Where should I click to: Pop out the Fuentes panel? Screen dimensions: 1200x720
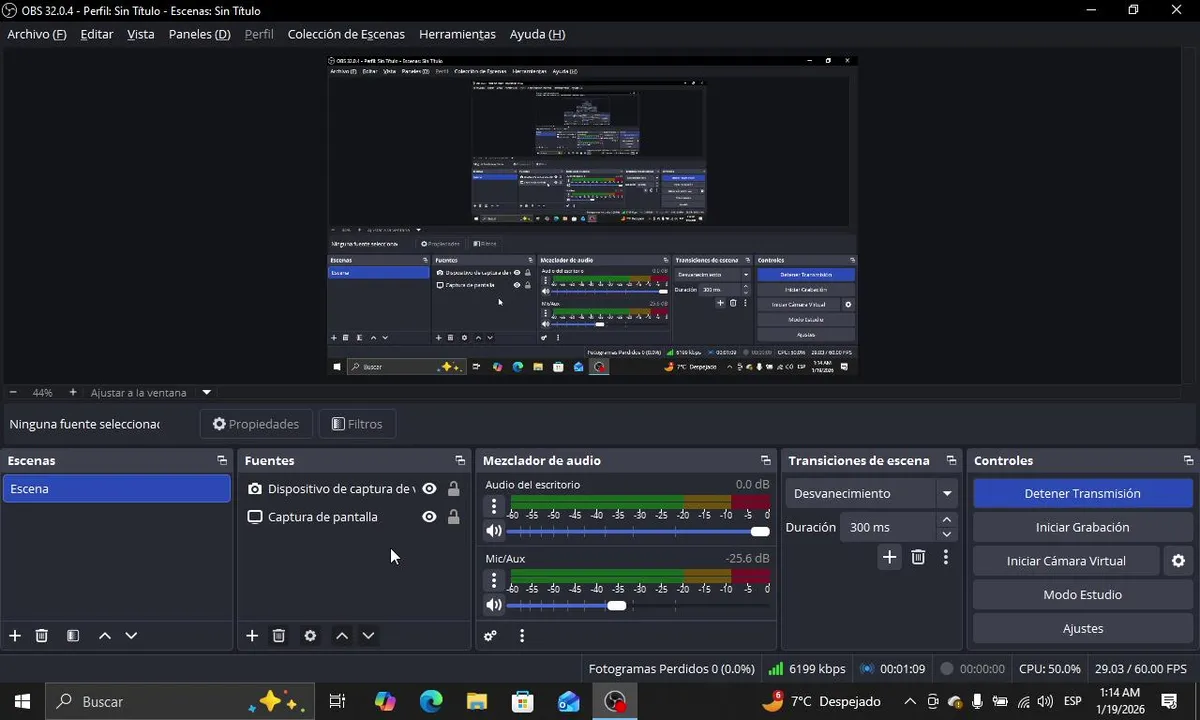click(x=460, y=461)
